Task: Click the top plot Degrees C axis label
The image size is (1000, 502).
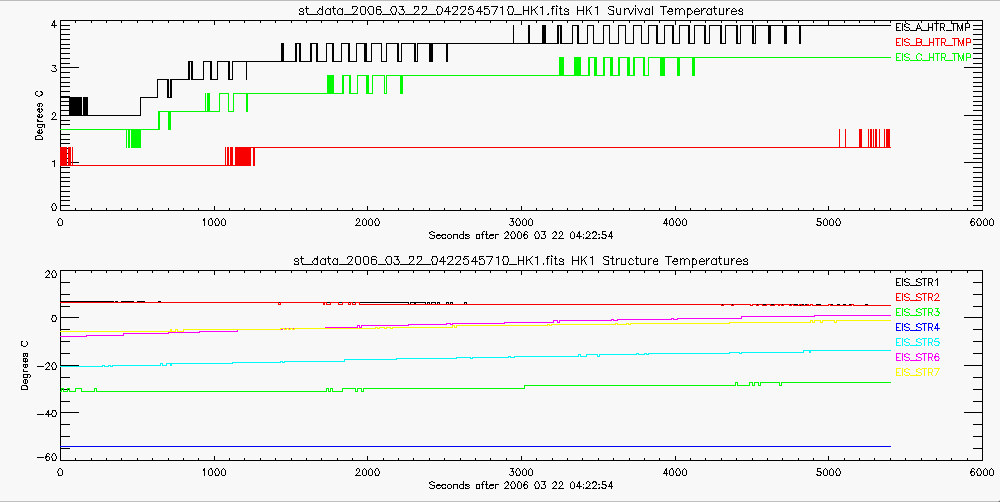Action: click(39, 115)
